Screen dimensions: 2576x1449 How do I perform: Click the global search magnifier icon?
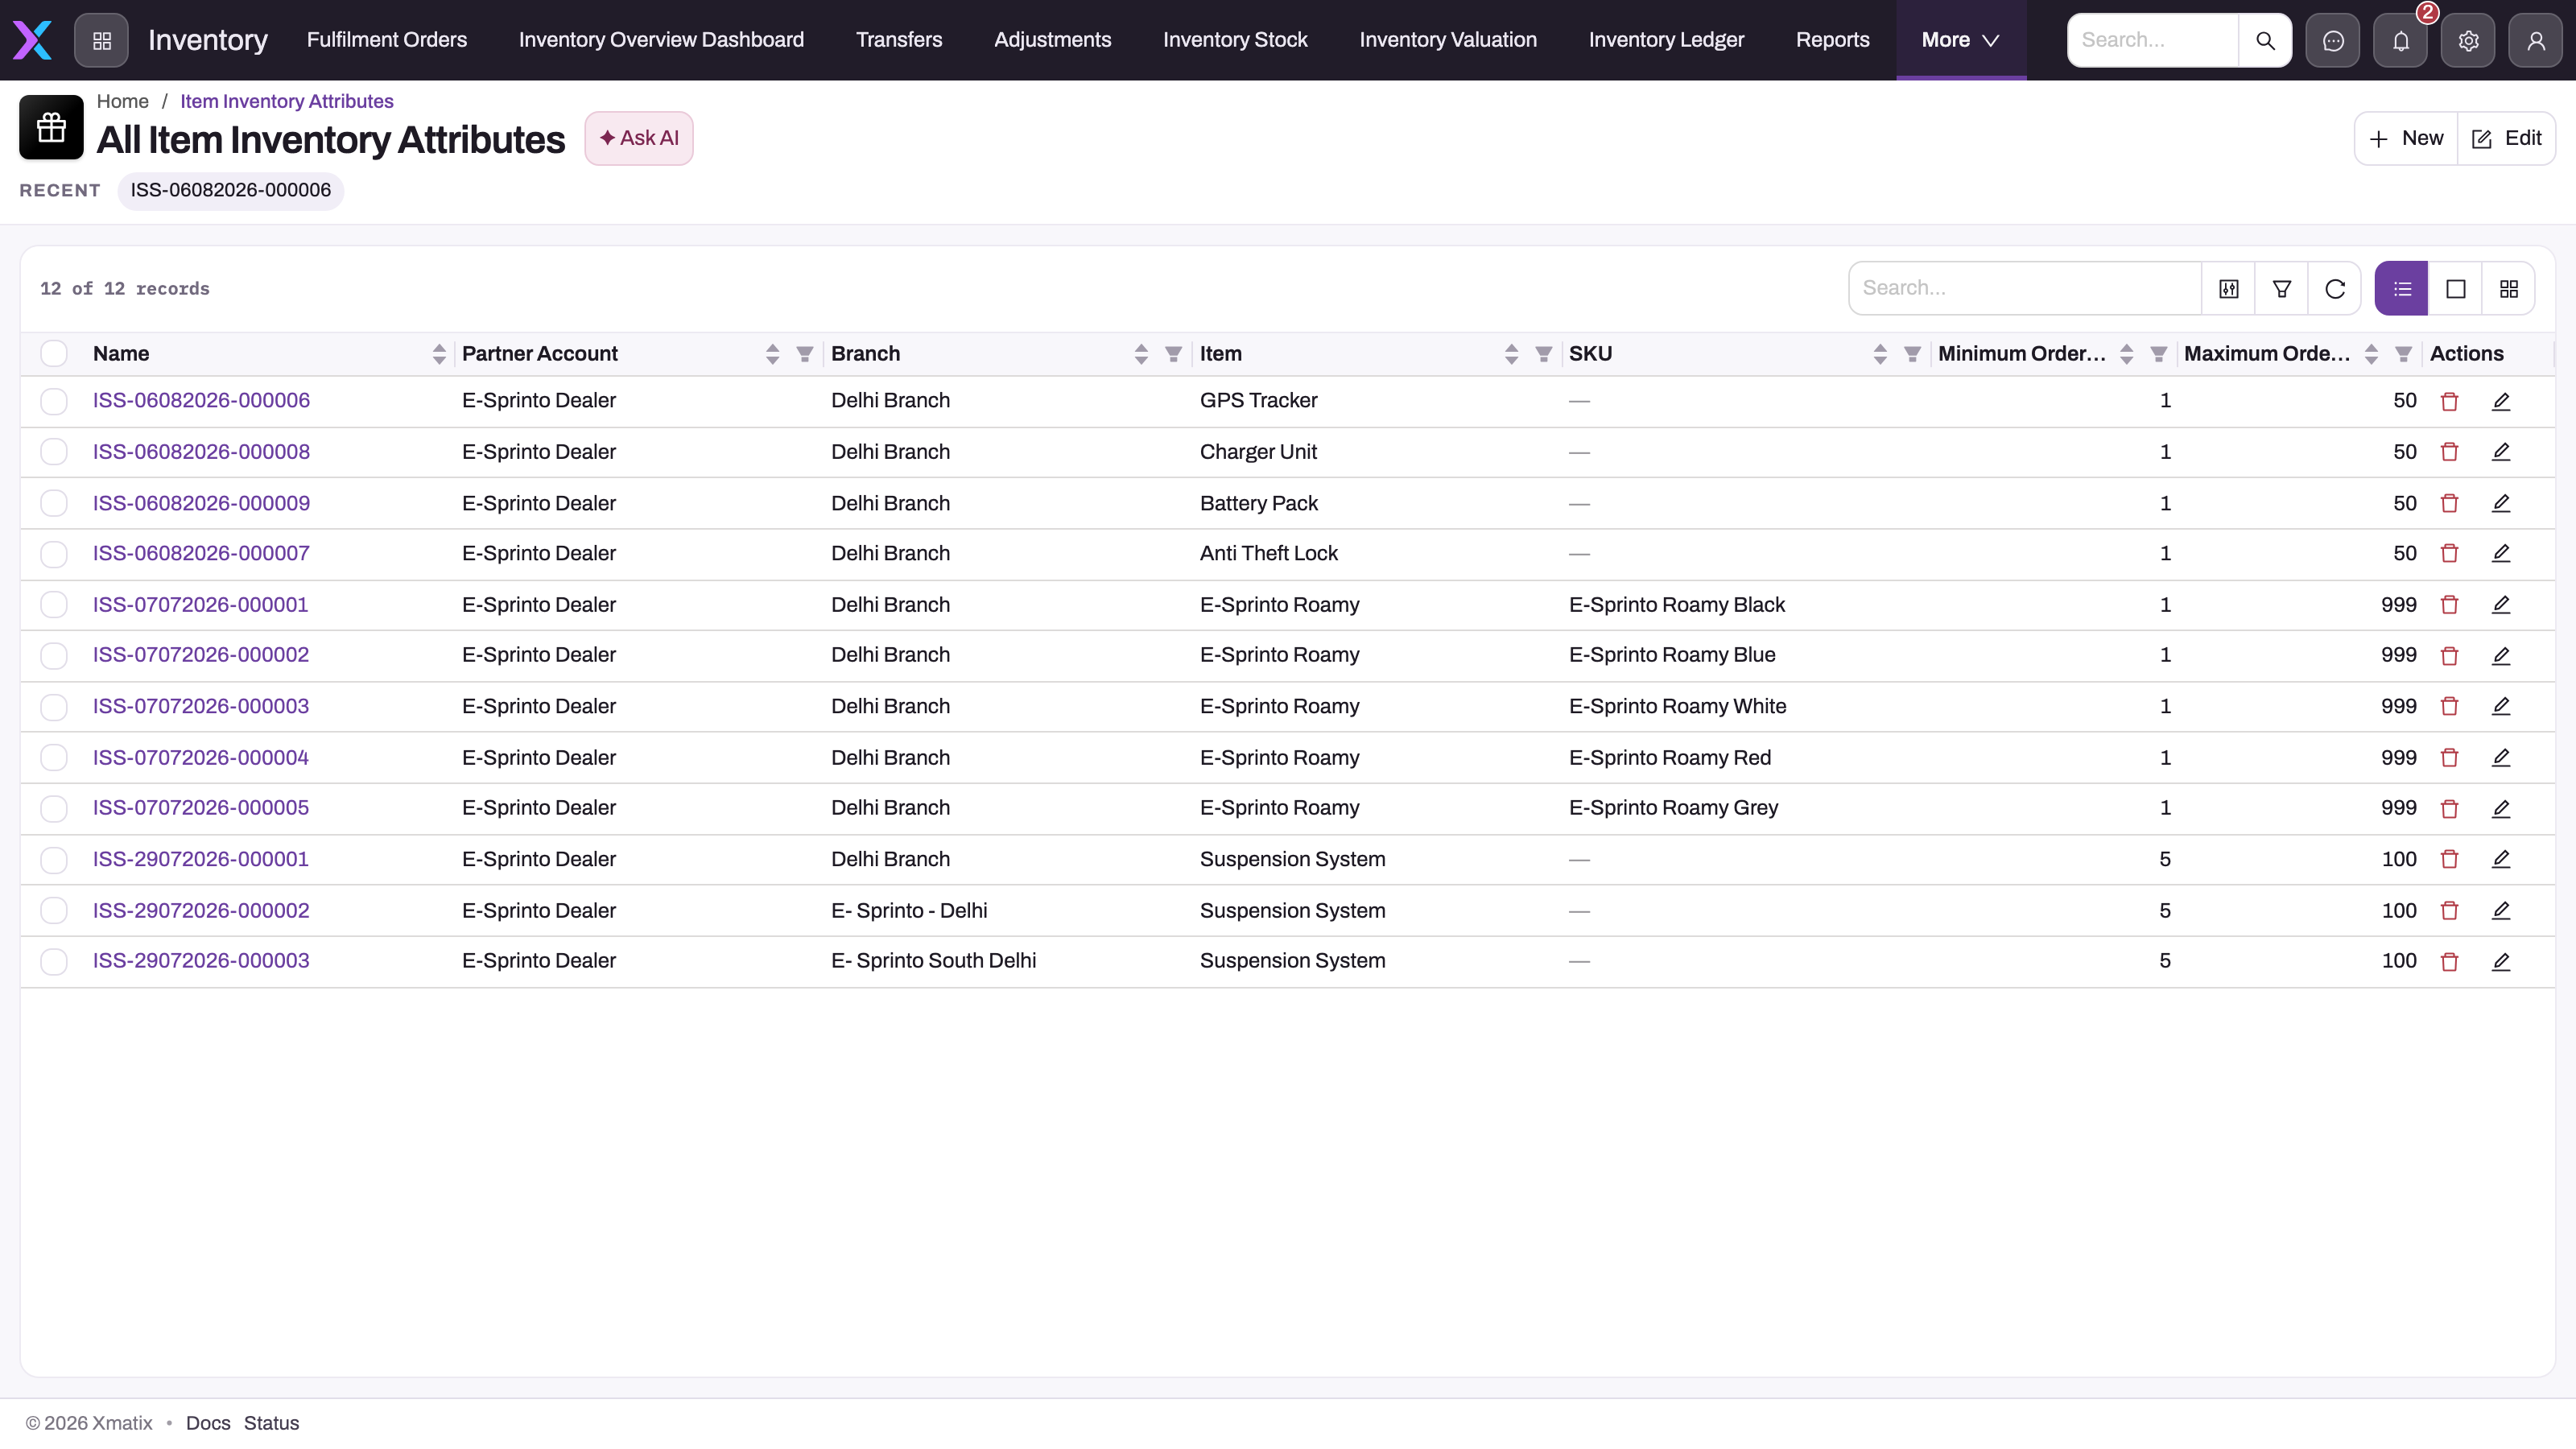point(2265,40)
